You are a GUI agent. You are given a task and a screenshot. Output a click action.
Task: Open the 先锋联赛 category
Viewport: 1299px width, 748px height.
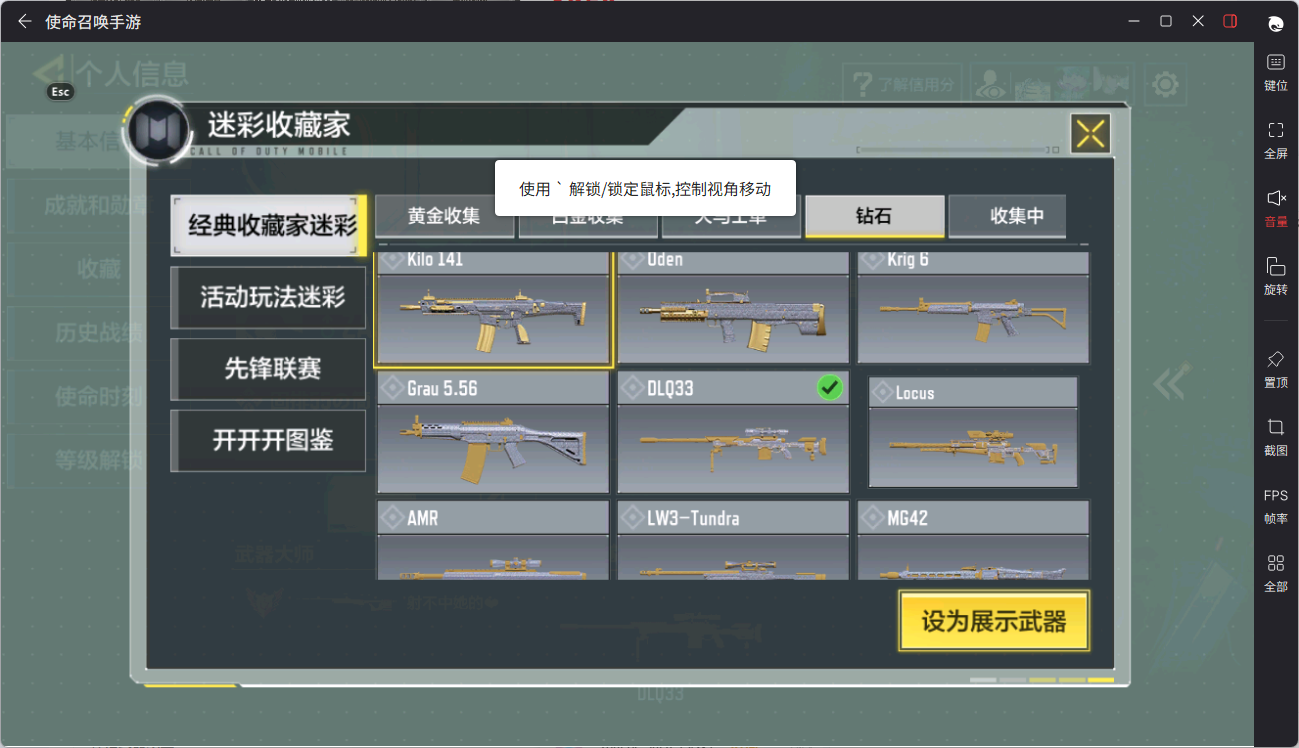click(x=269, y=369)
